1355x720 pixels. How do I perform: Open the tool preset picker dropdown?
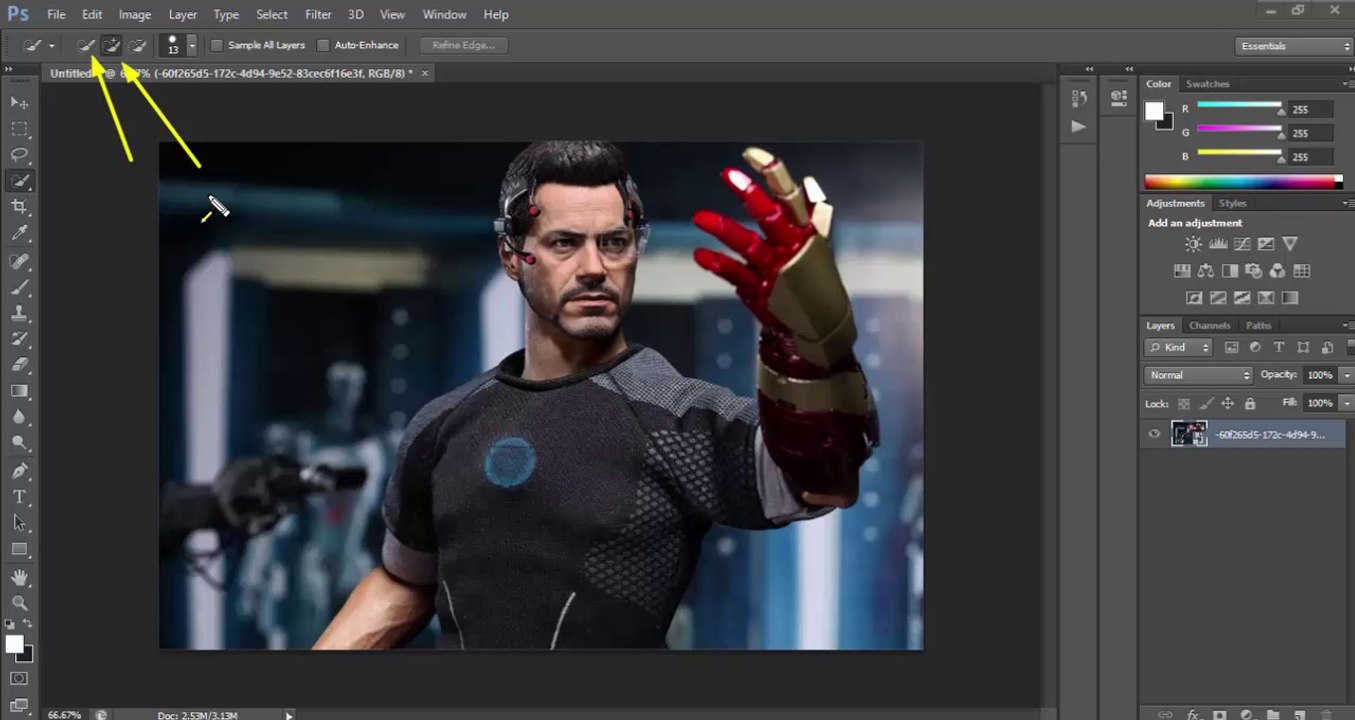coord(51,45)
